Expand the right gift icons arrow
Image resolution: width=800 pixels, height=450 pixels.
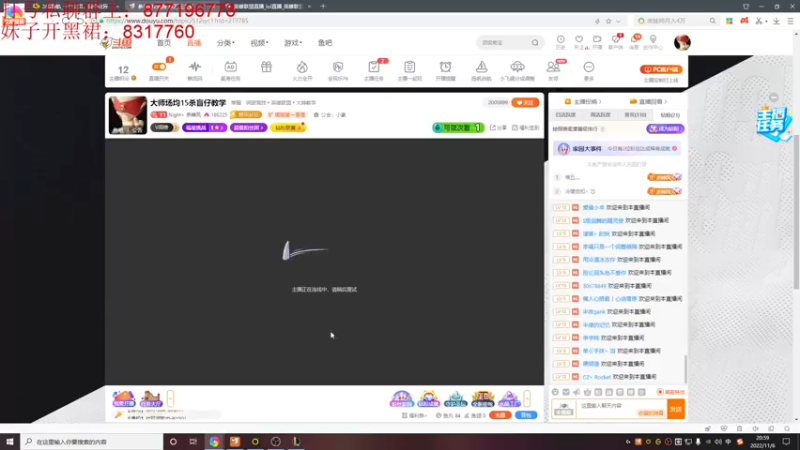(527, 398)
